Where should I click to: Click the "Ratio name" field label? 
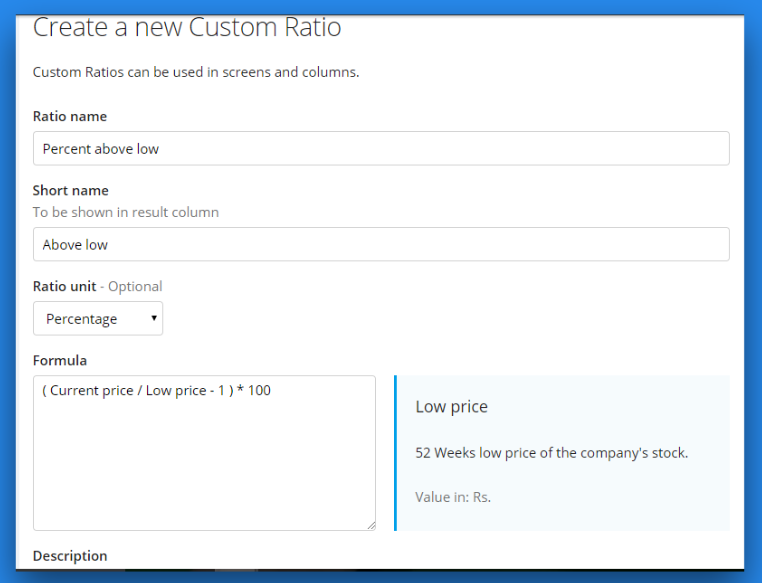click(70, 117)
